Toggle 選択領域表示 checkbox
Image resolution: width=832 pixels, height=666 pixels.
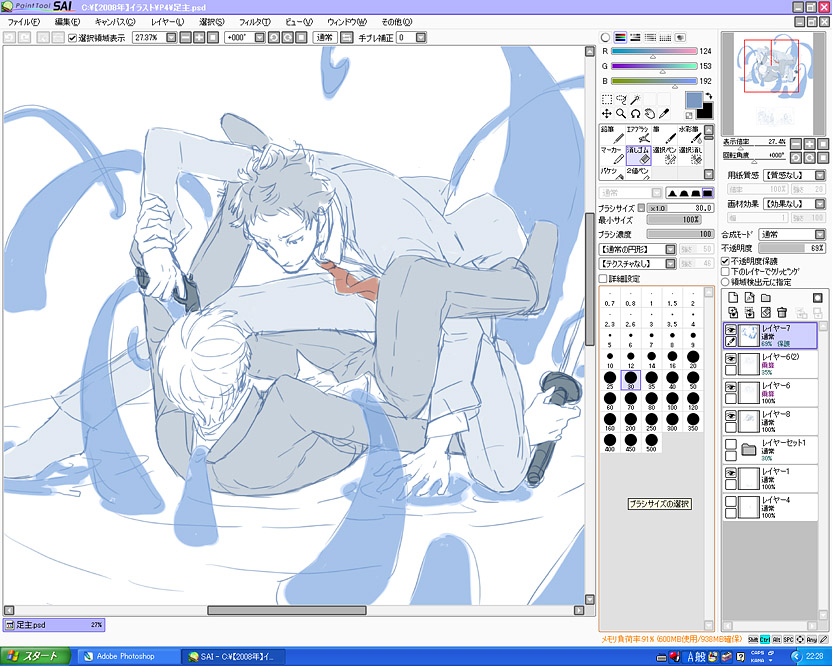pyautogui.click(x=73, y=38)
